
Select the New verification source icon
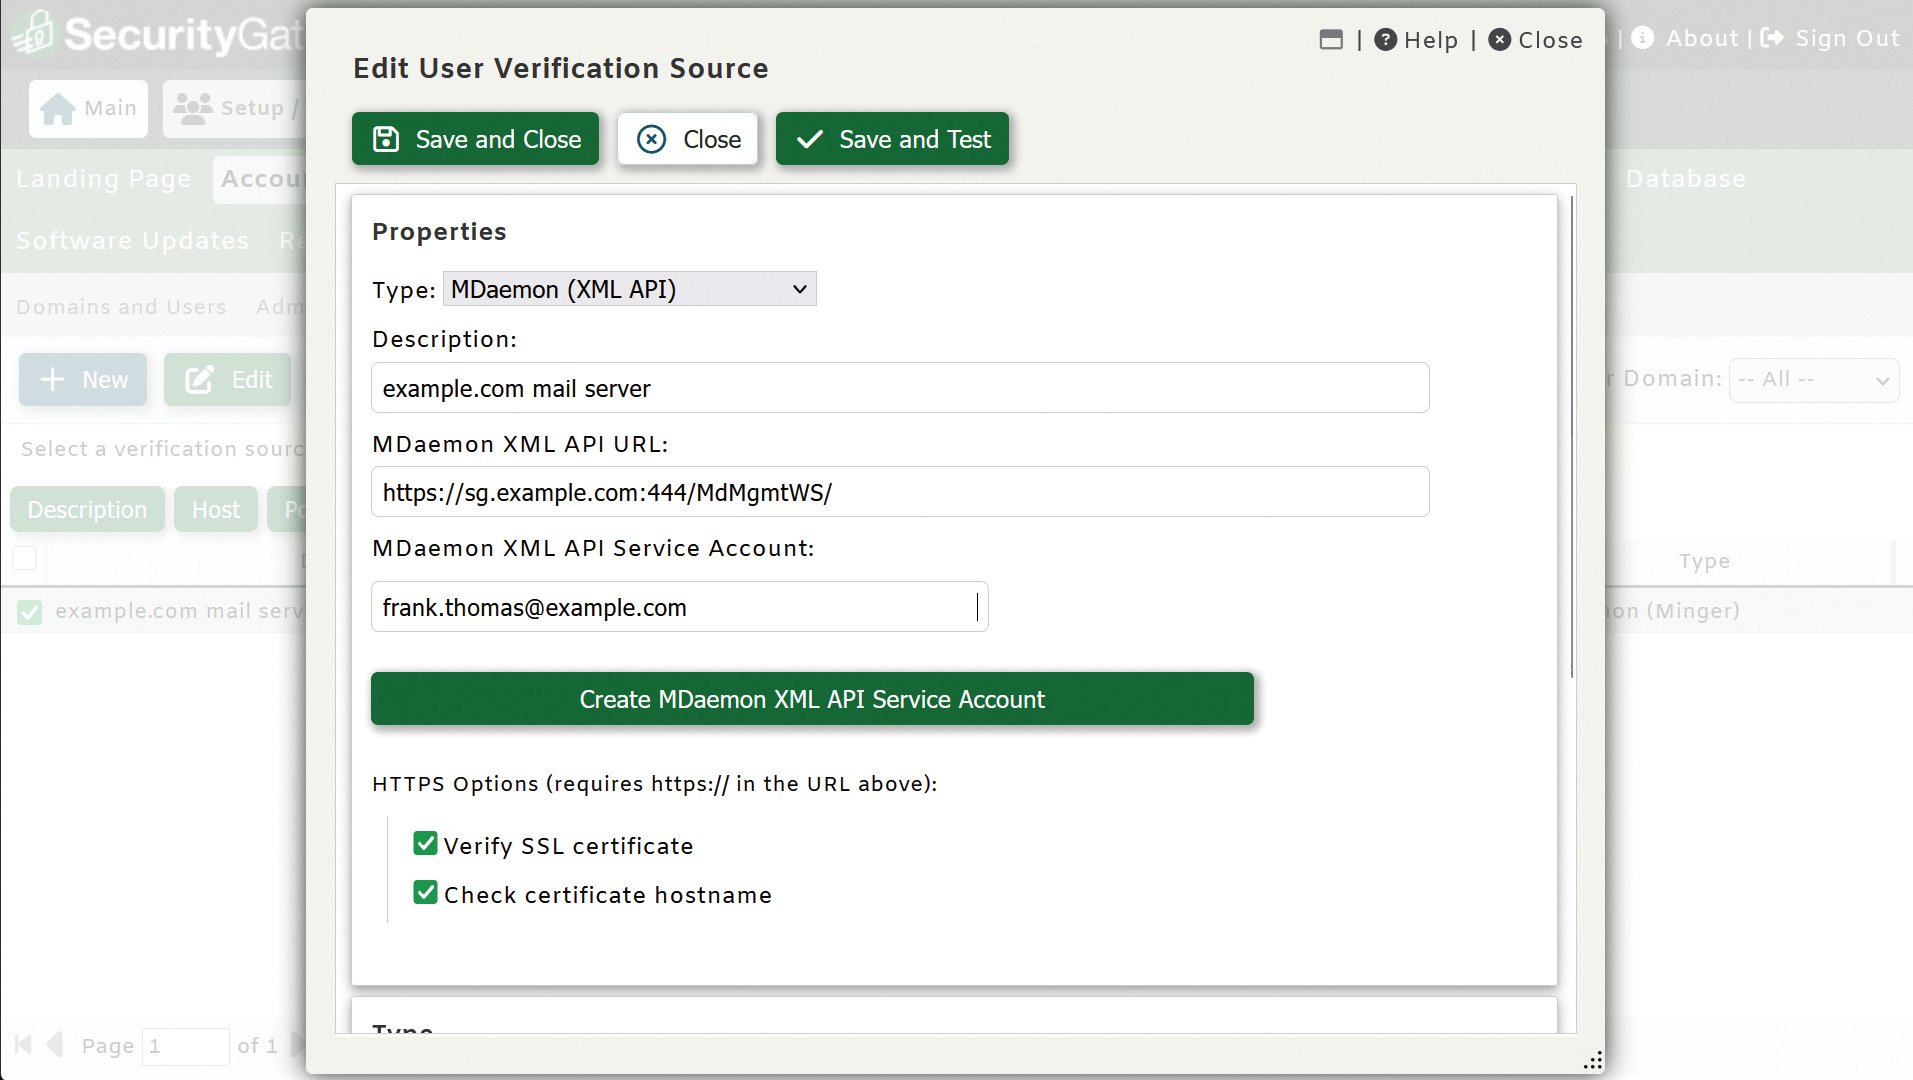click(x=51, y=379)
